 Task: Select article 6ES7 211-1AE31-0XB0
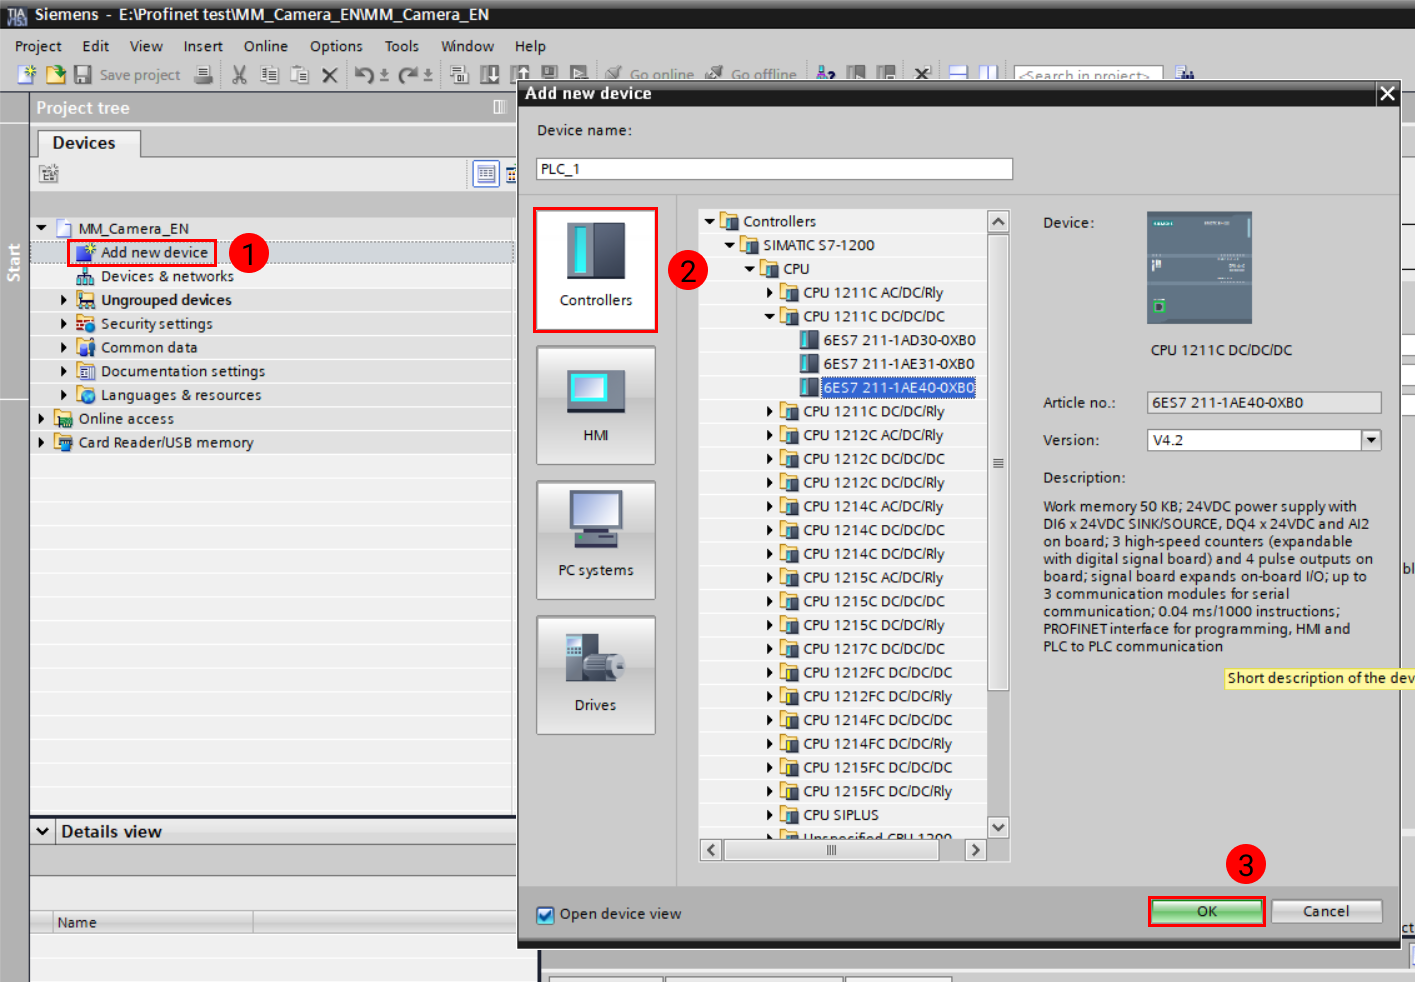pyautogui.click(x=899, y=364)
